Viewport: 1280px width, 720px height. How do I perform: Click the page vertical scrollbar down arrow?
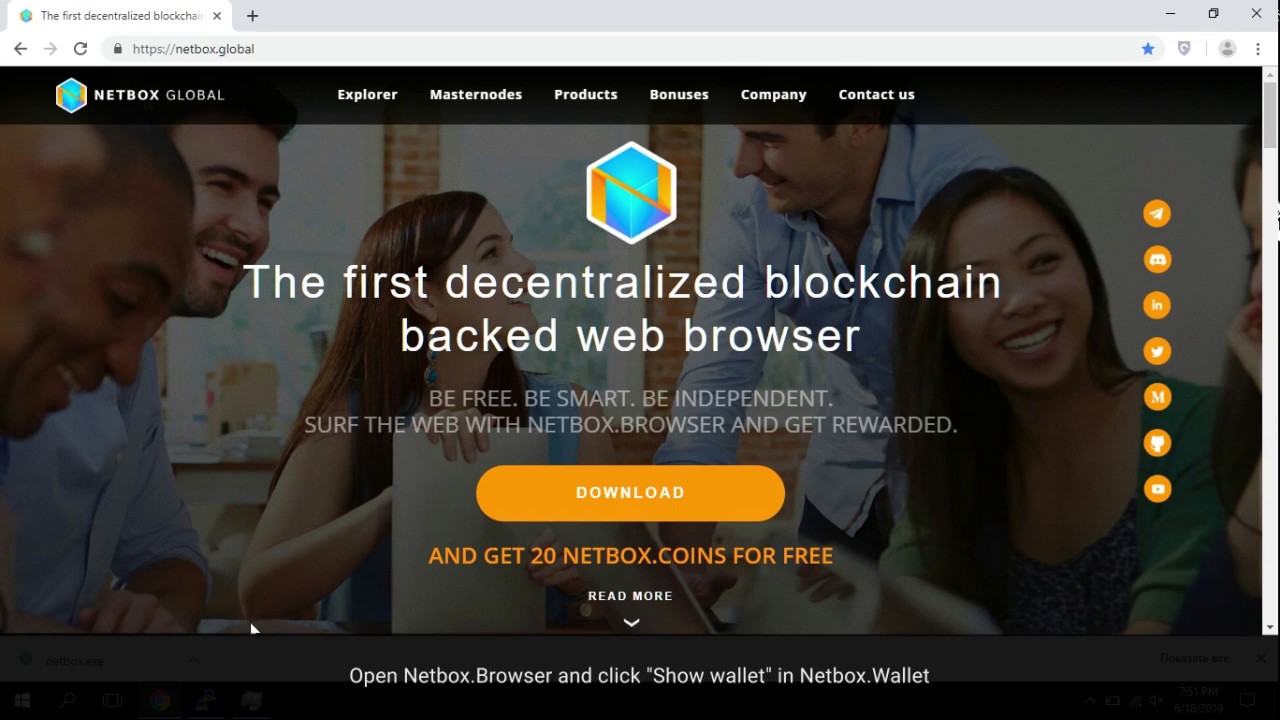1270,627
